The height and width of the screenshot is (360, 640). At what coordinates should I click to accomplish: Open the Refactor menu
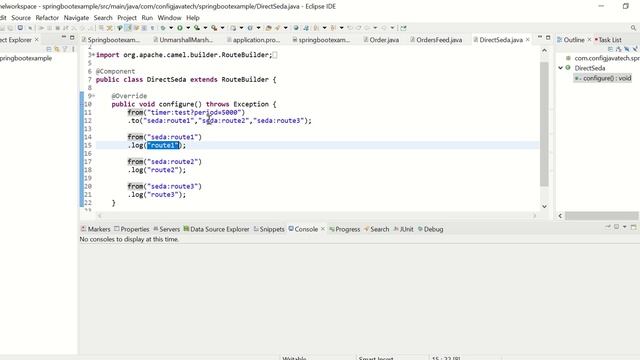pyautogui.click(x=47, y=18)
